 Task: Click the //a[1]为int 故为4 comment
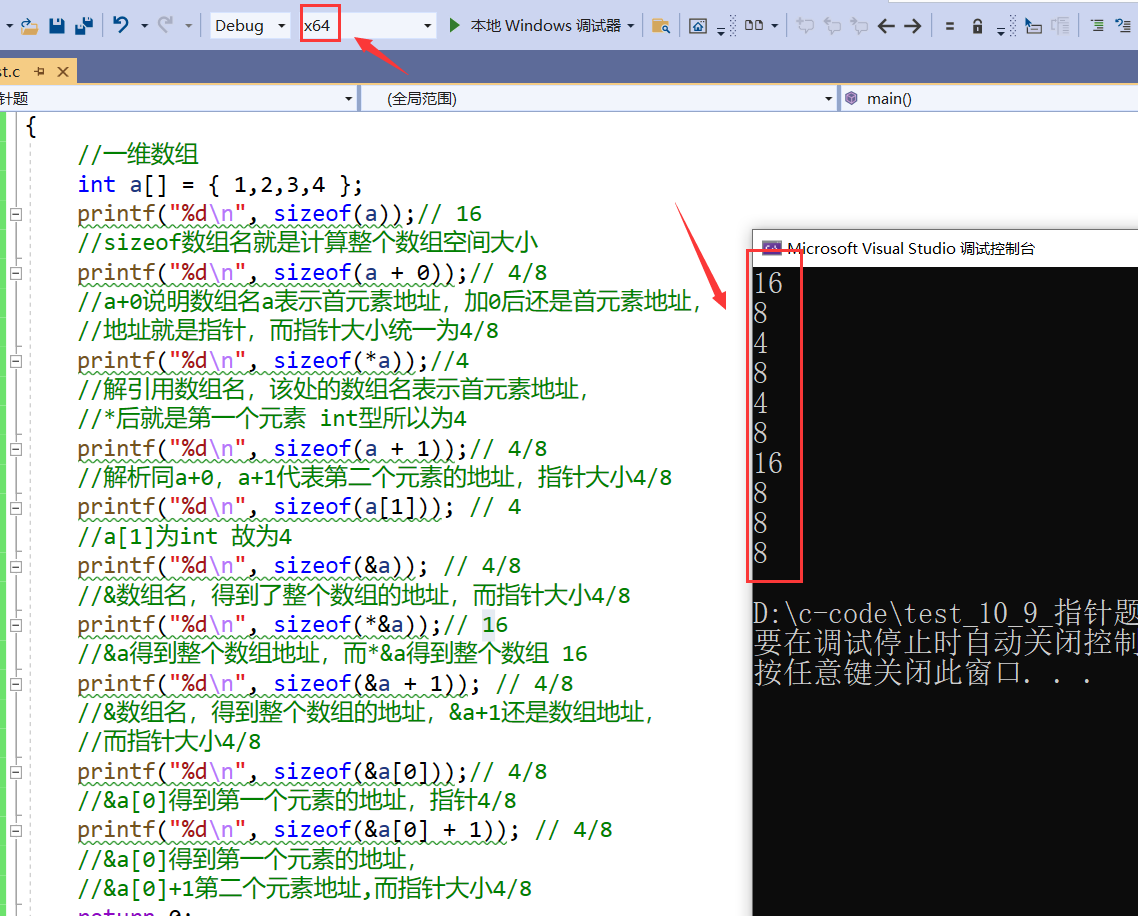184,536
